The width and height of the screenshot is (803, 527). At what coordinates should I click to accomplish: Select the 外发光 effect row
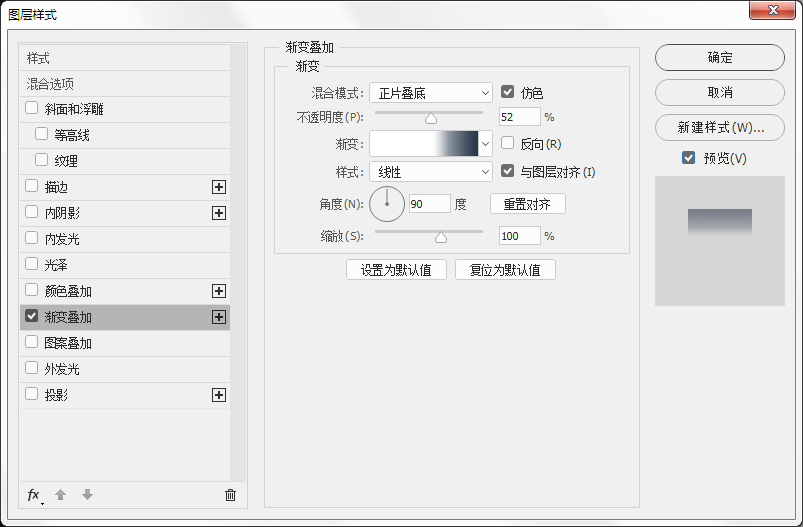point(125,369)
